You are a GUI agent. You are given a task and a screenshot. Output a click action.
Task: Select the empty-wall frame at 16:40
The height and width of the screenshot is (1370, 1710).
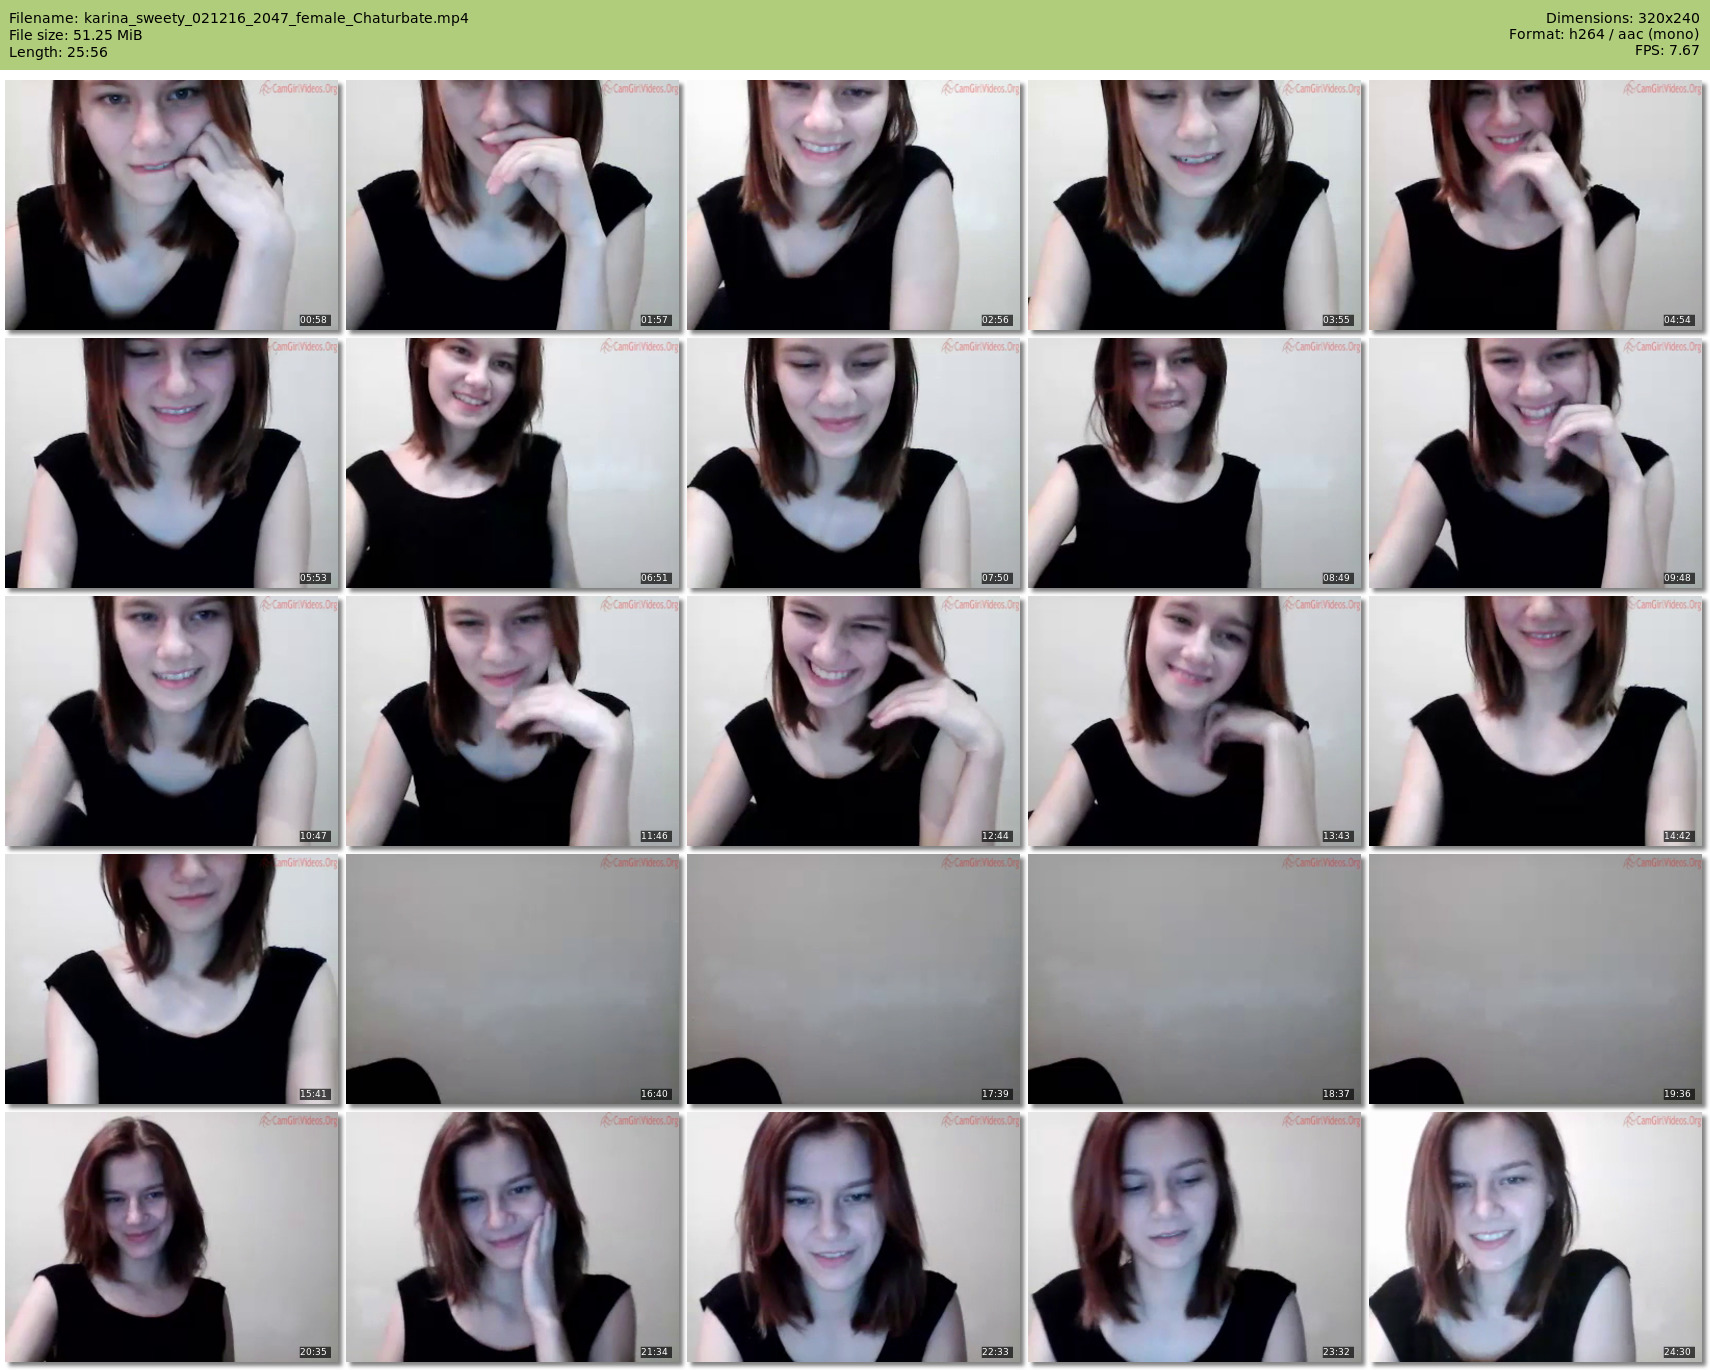pos(513,979)
